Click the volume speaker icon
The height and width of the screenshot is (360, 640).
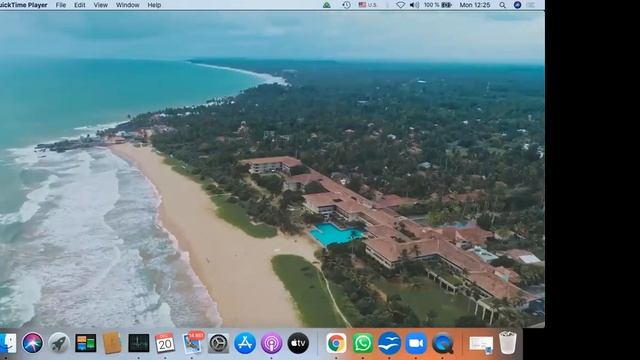[414, 5]
